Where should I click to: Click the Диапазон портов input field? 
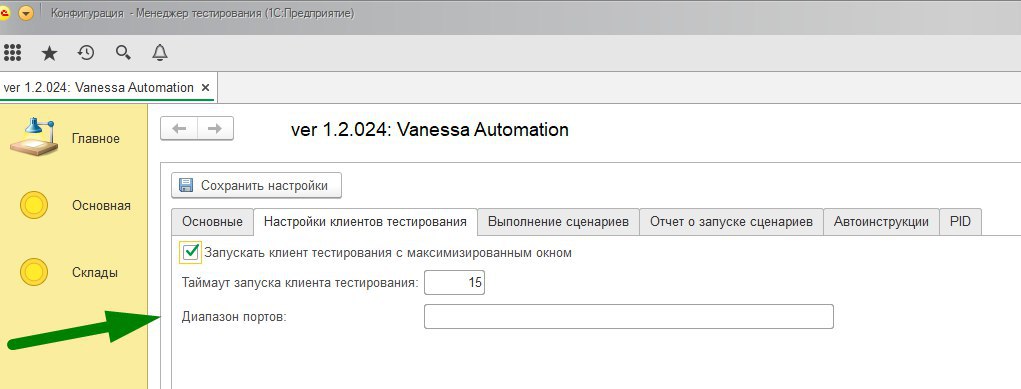[628, 317]
